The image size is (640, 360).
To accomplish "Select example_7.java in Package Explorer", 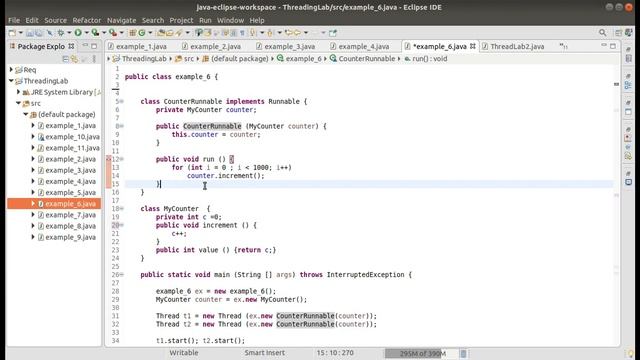I will click(70, 215).
